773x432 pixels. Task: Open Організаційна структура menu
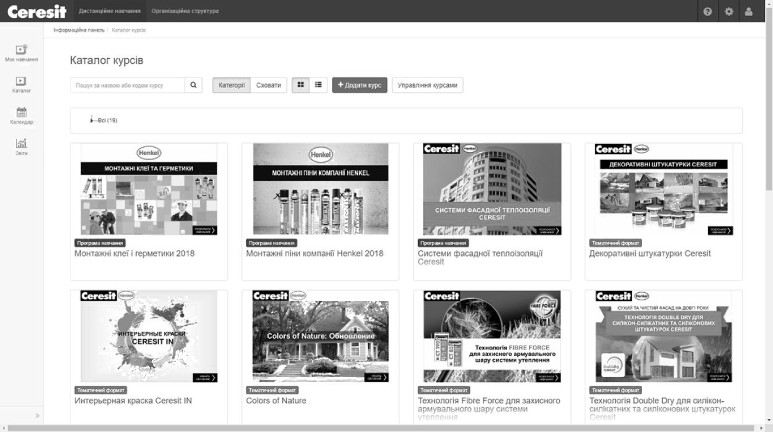[185, 11]
